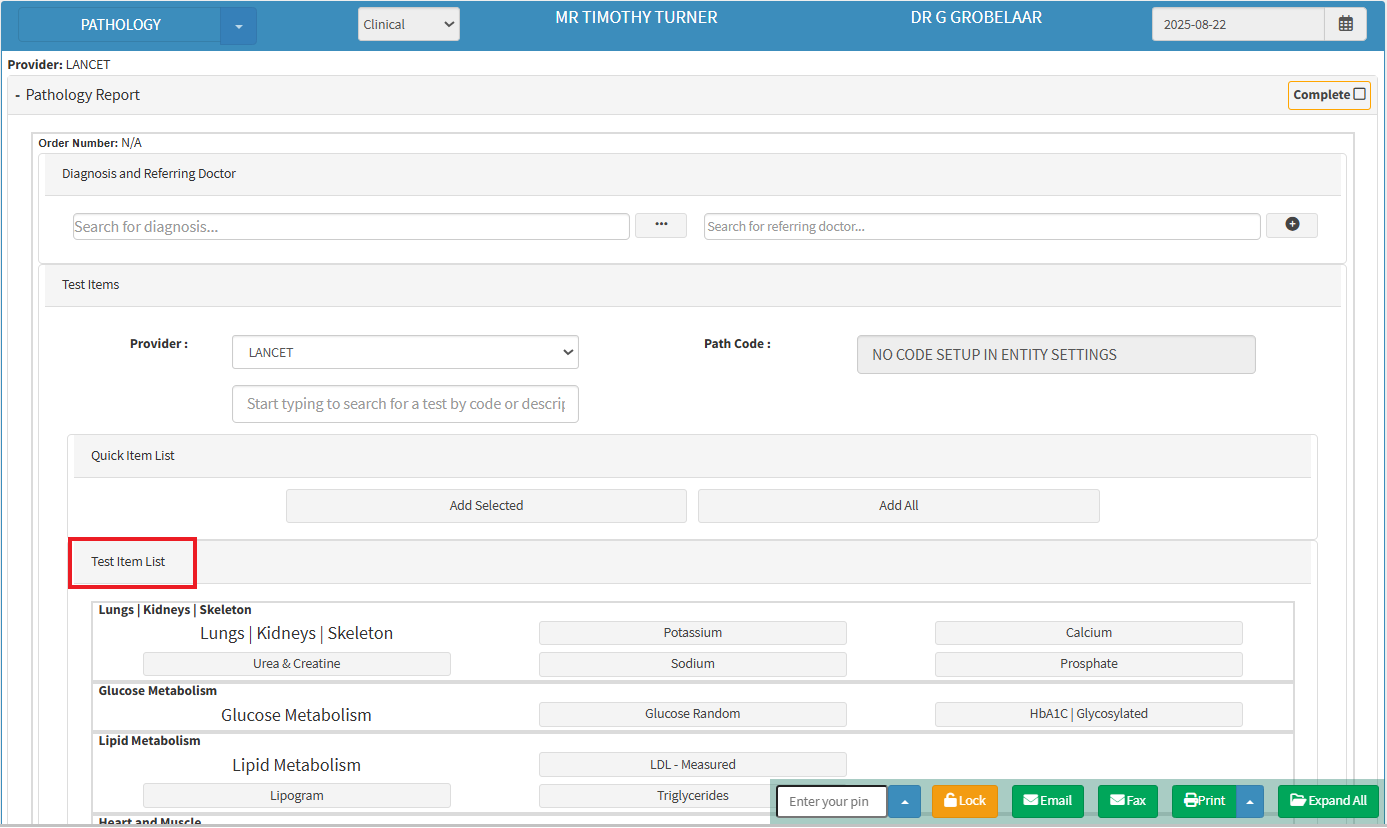Click the orange Lock button

coord(964,801)
